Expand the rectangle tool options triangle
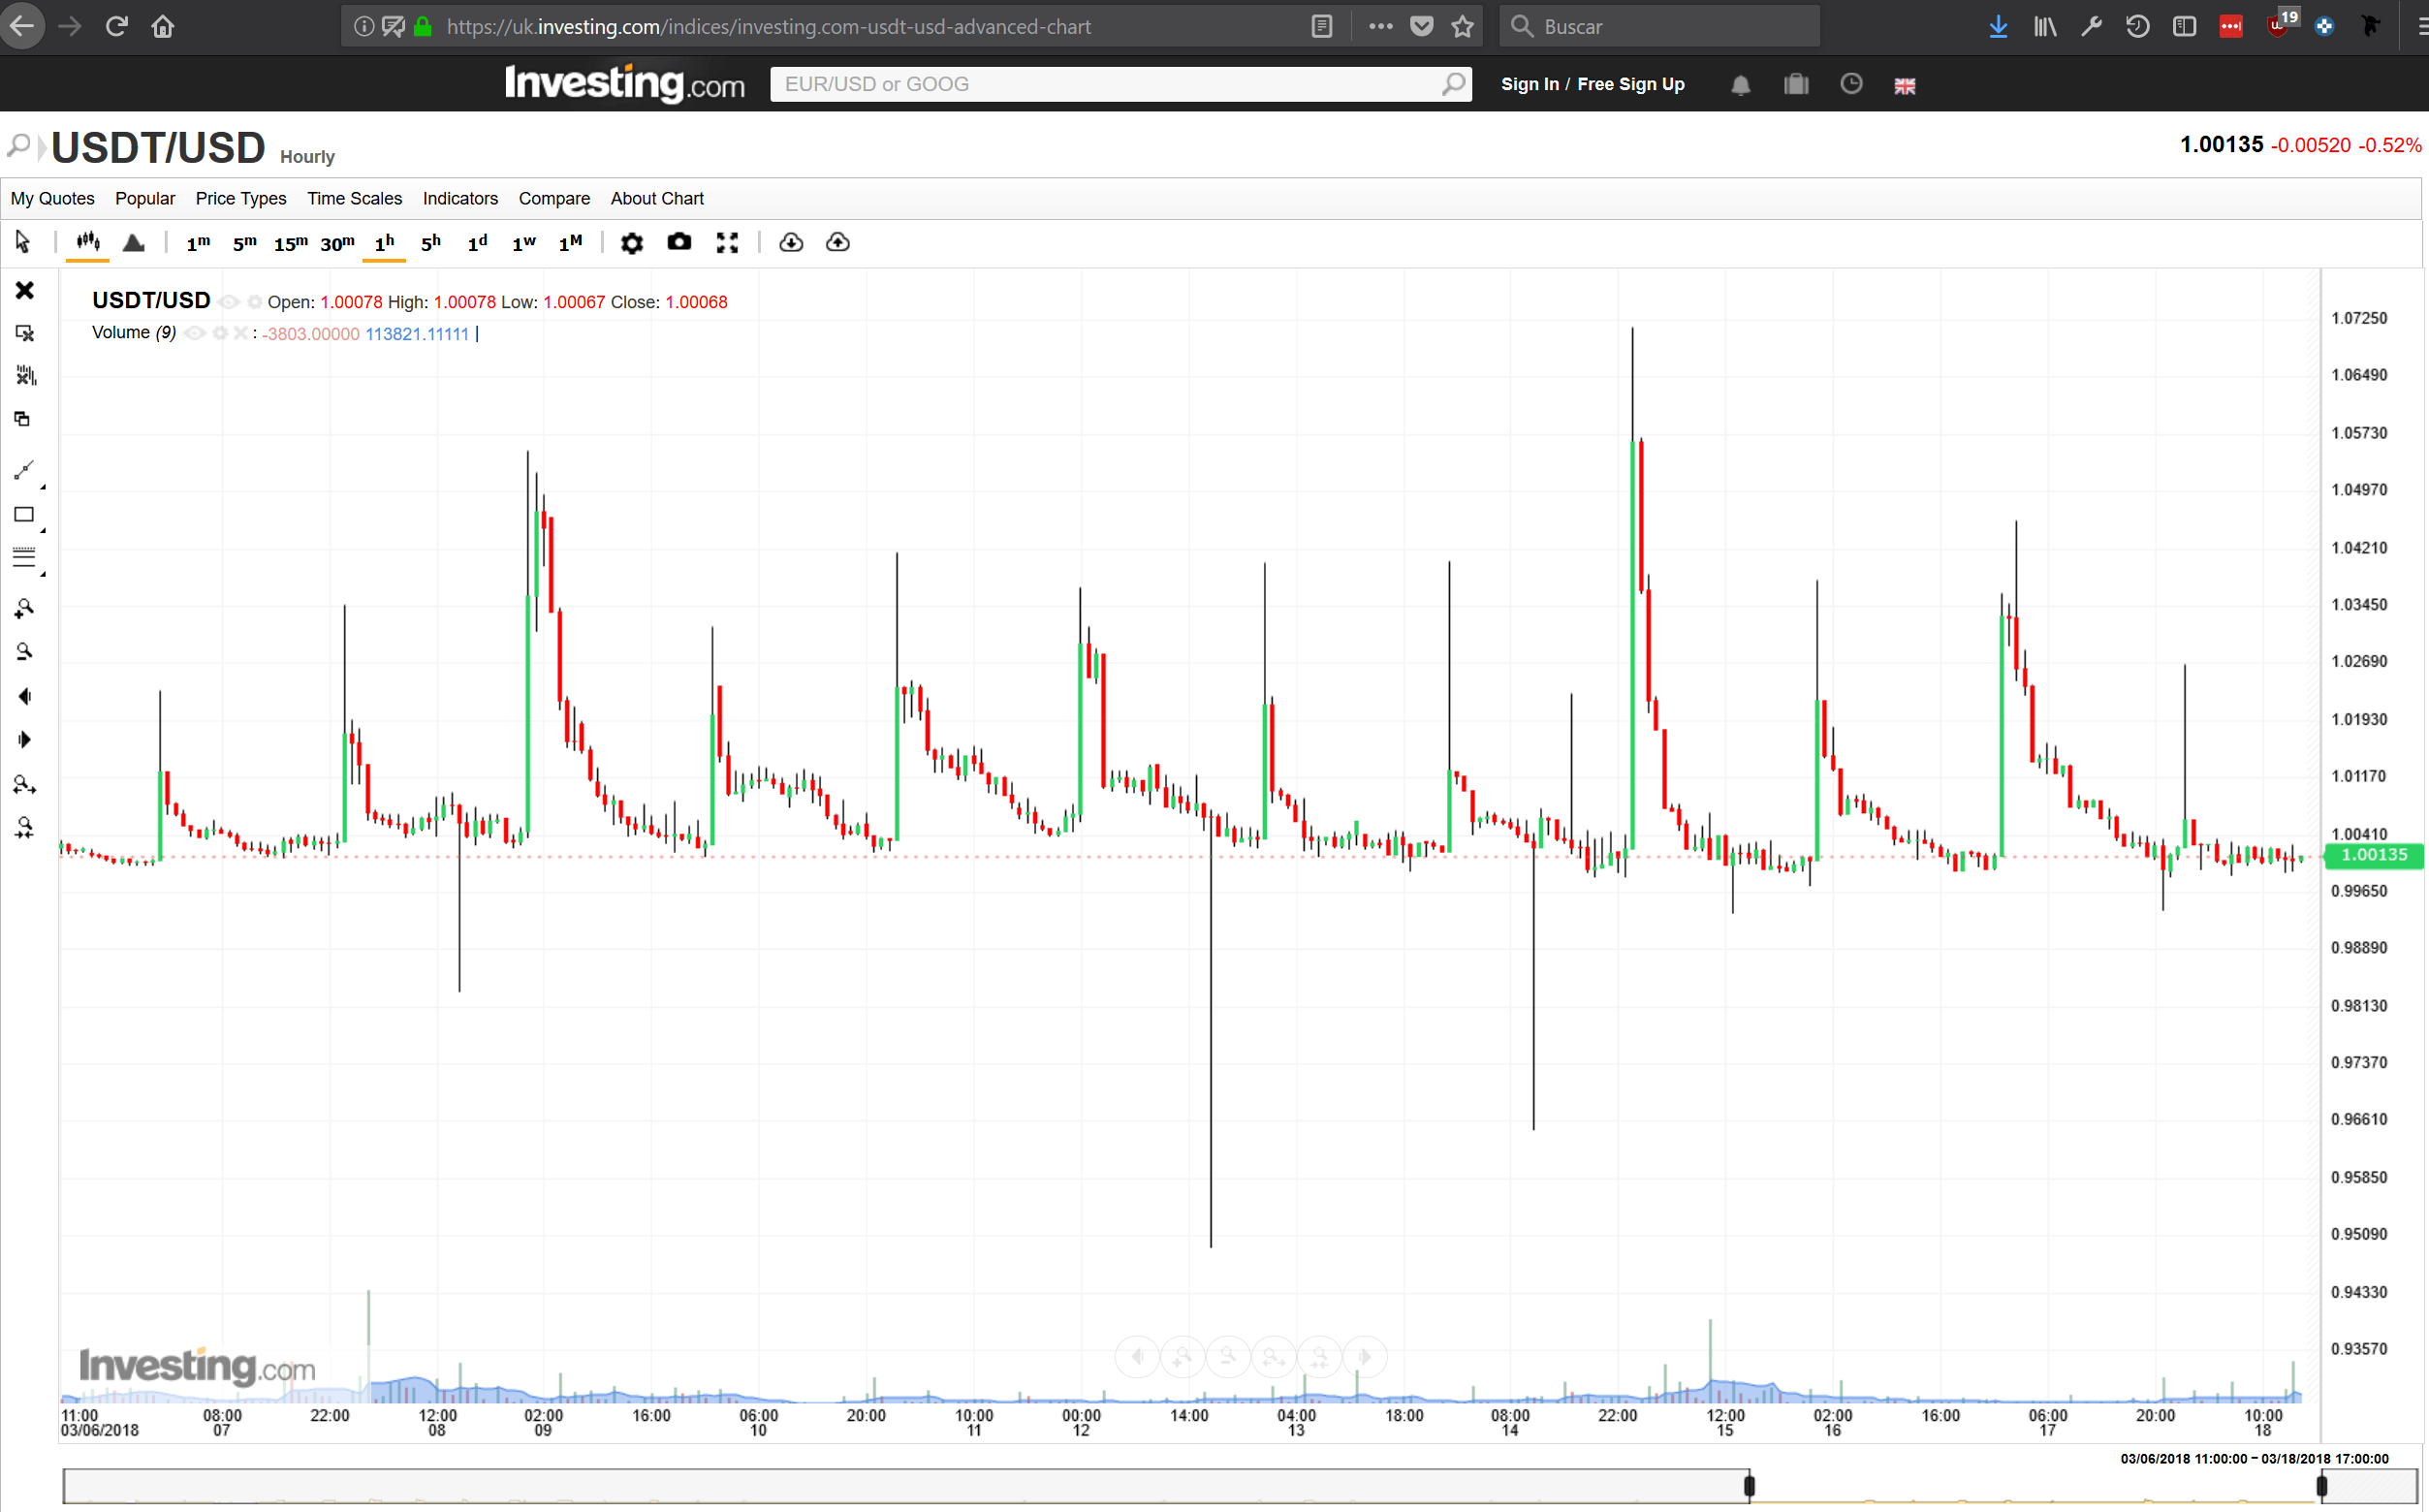This screenshot has width=2429, height=1512. pyautogui.click(x=44, y=530)
